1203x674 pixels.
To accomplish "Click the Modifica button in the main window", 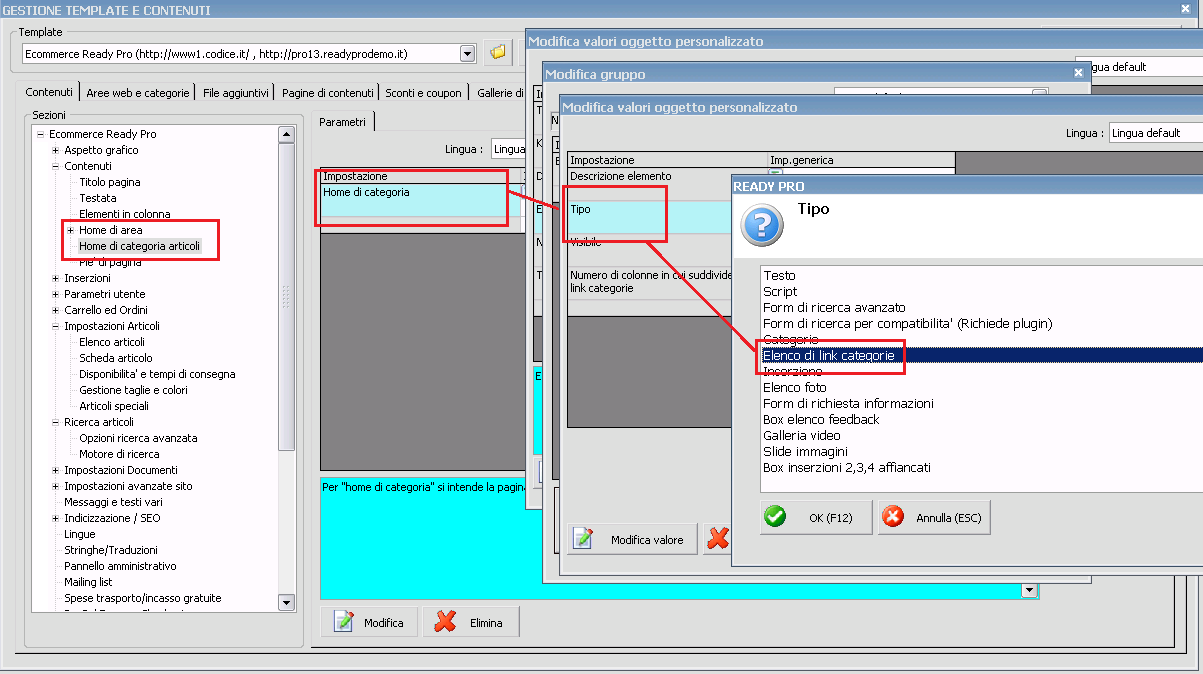I will click(x=370, y=622).
